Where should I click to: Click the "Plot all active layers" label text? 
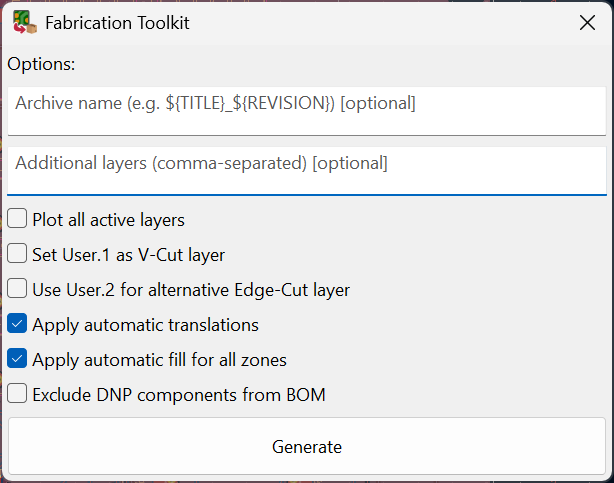(108, 220)
